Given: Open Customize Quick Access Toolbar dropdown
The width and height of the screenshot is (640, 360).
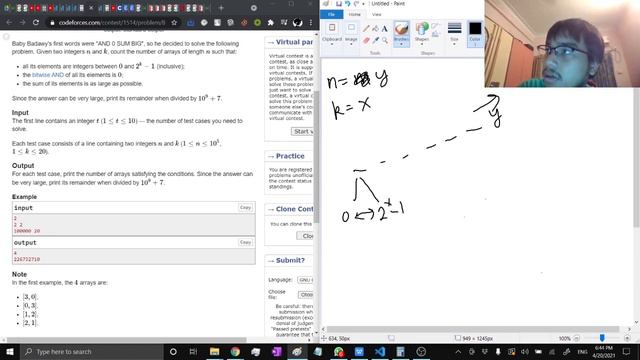Looking at the screenshot, I should pos(363,4).
